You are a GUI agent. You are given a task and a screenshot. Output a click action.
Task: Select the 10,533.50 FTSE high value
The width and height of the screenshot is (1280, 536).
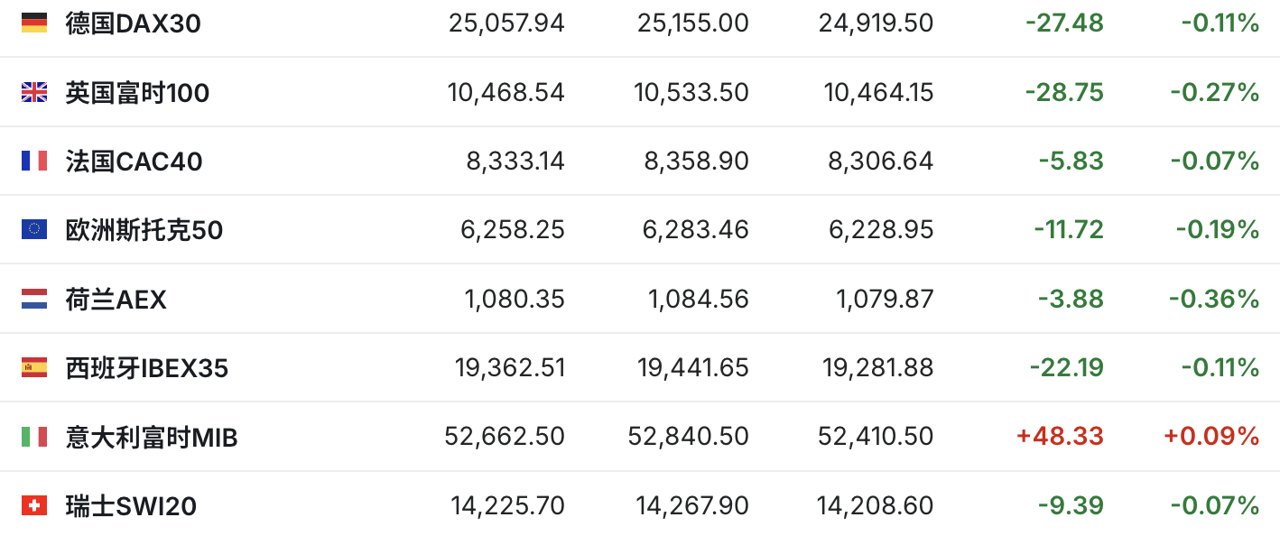tap(691, 92)
